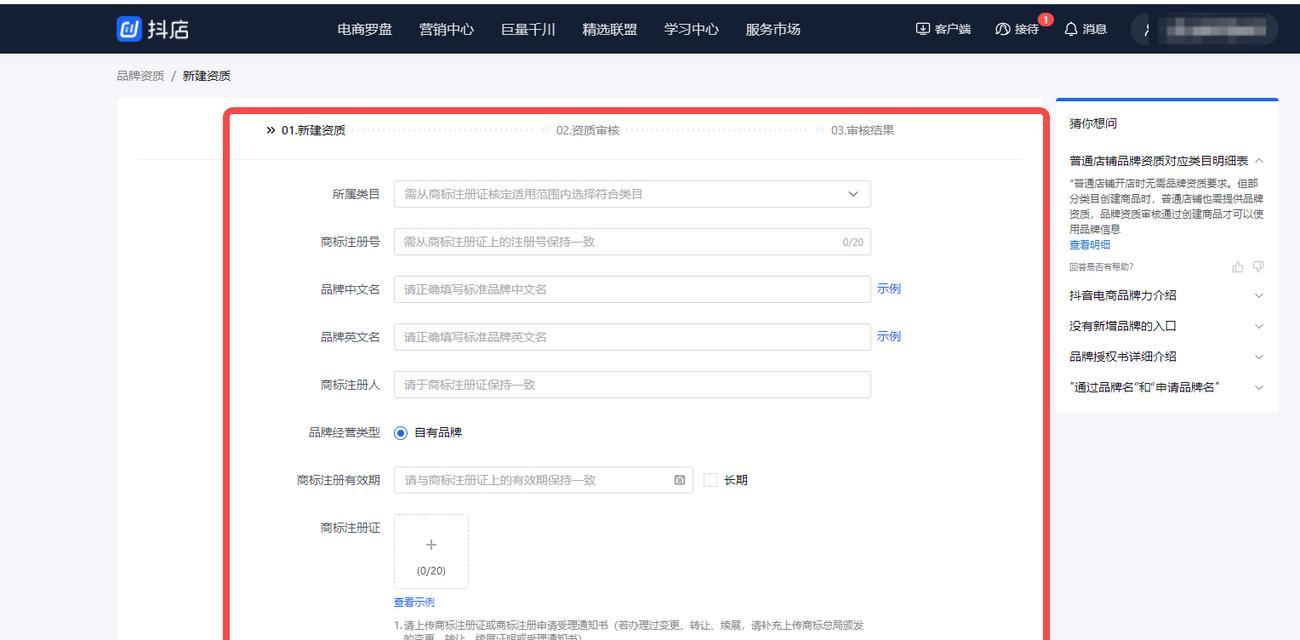The height and width of the screenshot is (640, 1300).
Task: Select the 自有品牌 radio button
Action: [x=401, y=433]
